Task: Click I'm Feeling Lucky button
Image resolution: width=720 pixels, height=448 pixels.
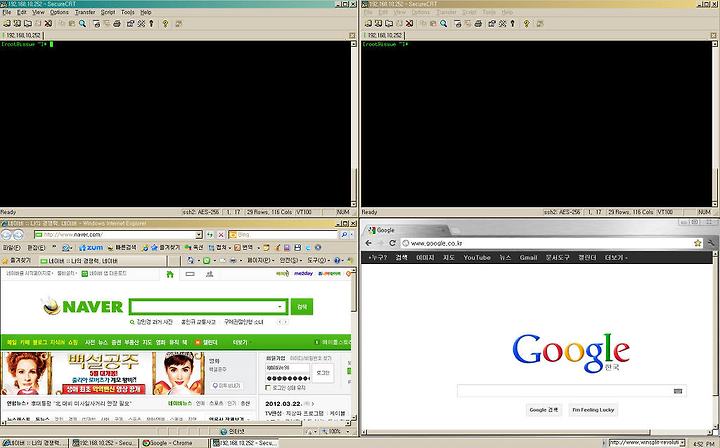Action: [x=593, y=409]
